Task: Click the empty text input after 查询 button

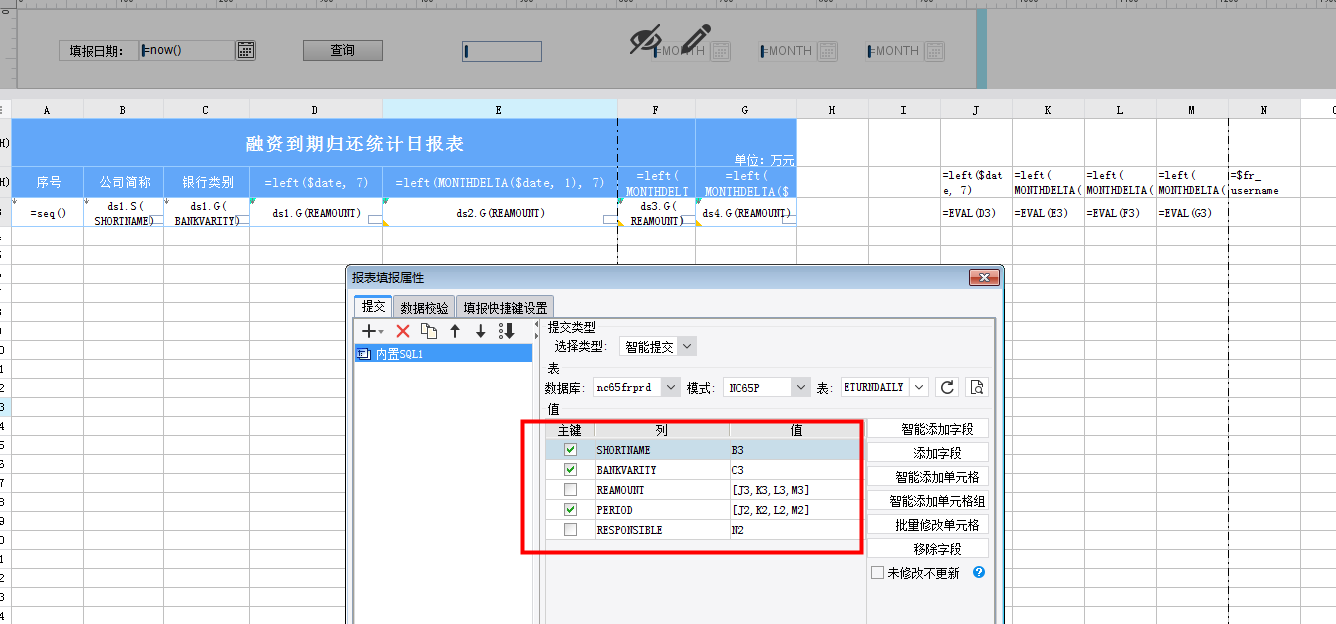Action: pos(502,51)
